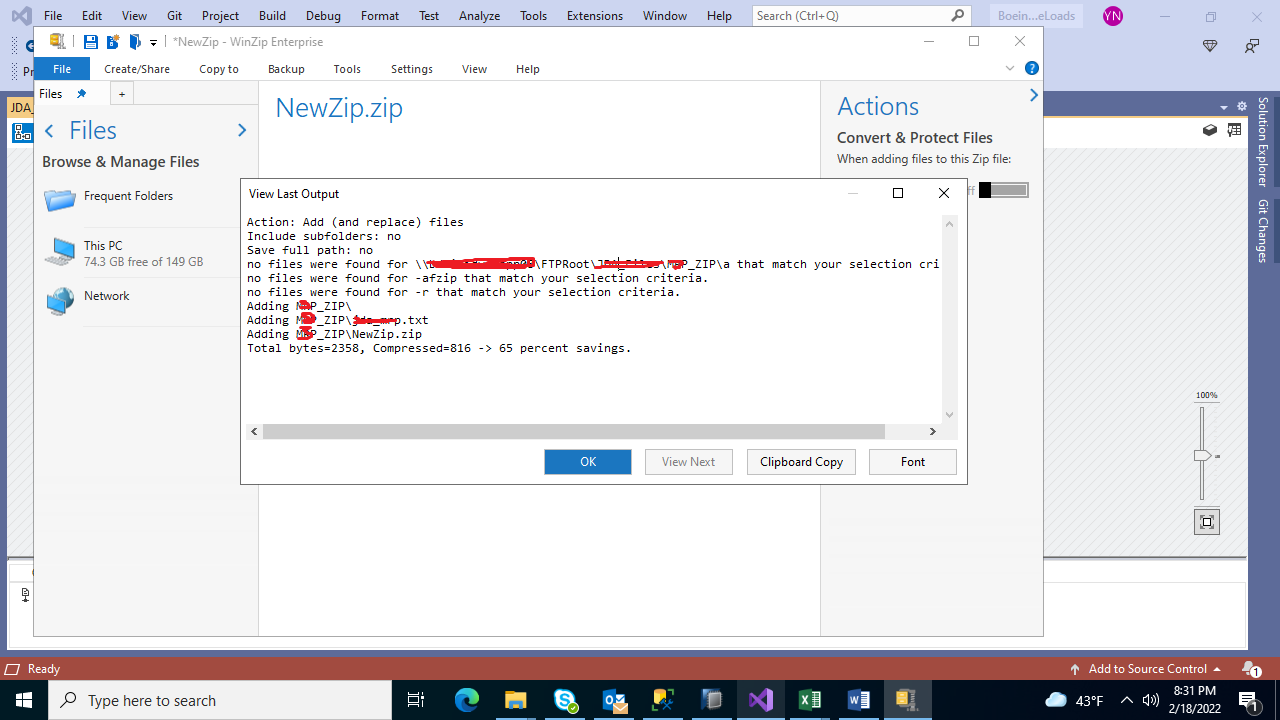This screenshot has width=1280, height=720.
Task: Open Visual Studio Test menu
Action: tap(429, 16)
